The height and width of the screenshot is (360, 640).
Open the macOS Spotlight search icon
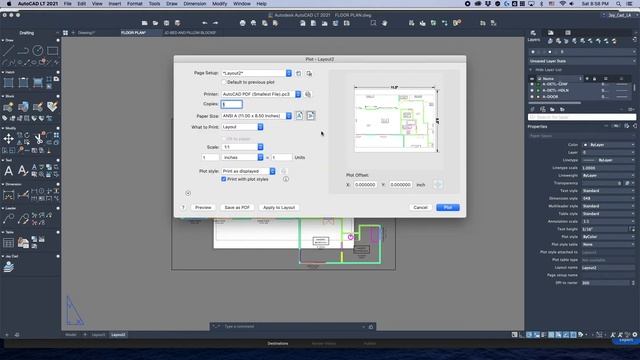619,4
